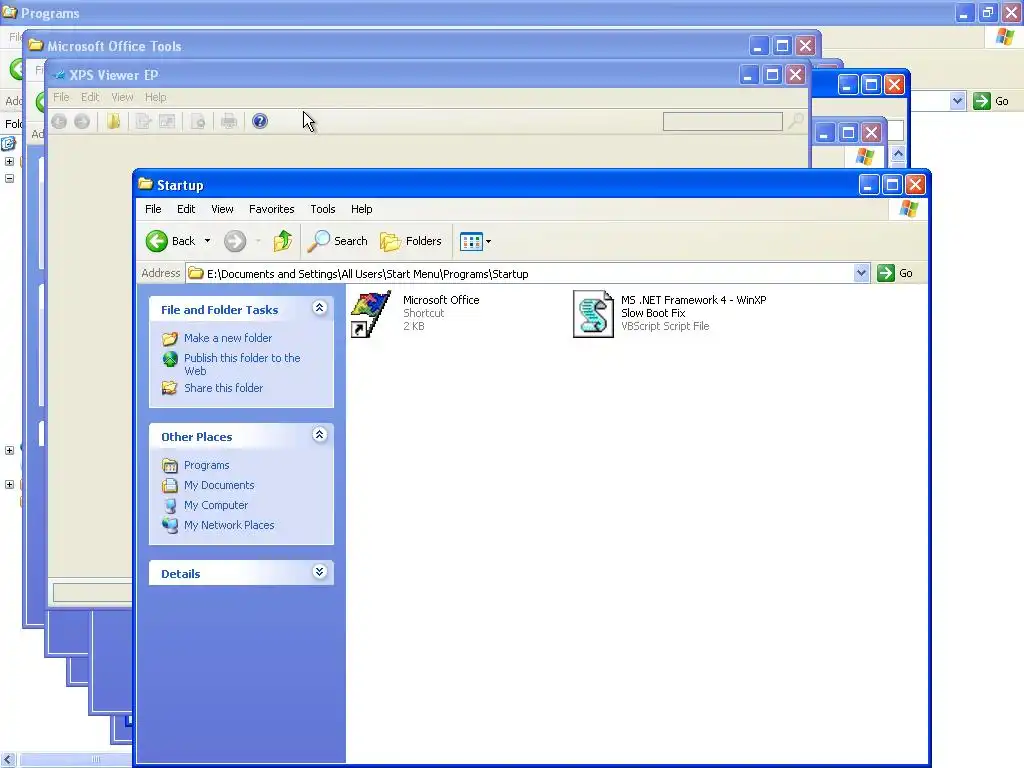Open Edit menu in XPS Viewer EP
Image resolution: width=1024 pixels, height=768 pixels.
point(90,97)
